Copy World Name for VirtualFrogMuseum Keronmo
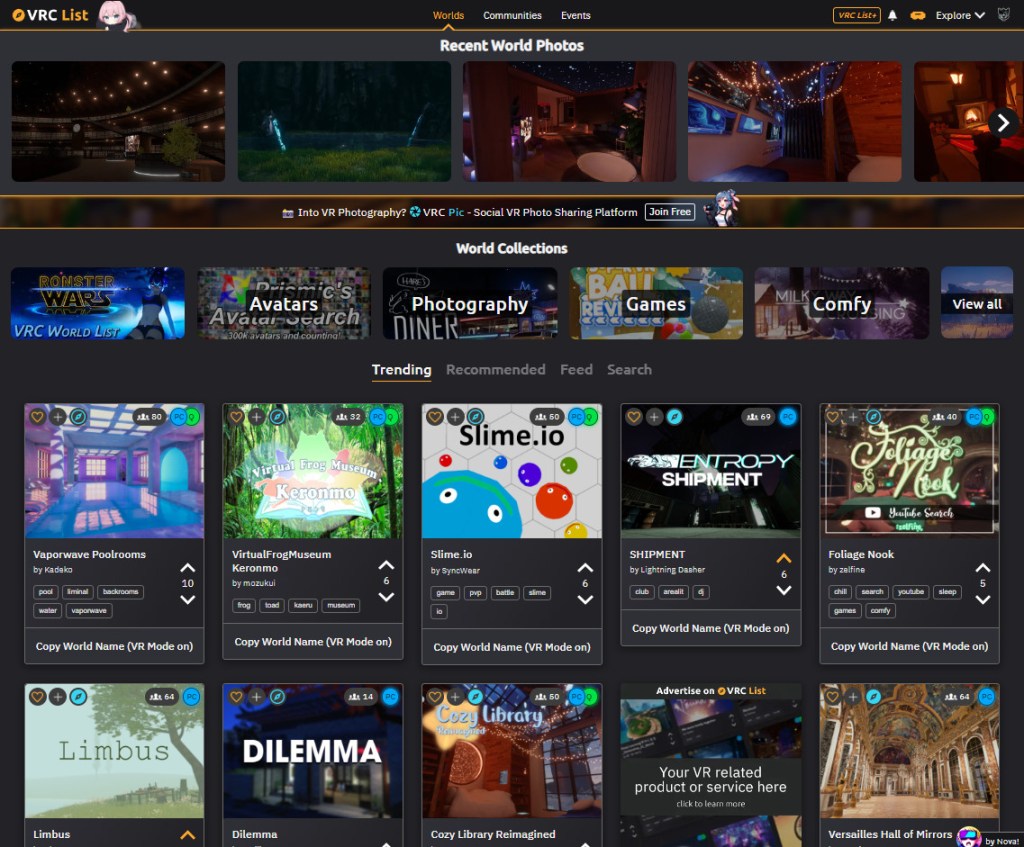Viewport: 1024px width, 847px height. [312, 642]
